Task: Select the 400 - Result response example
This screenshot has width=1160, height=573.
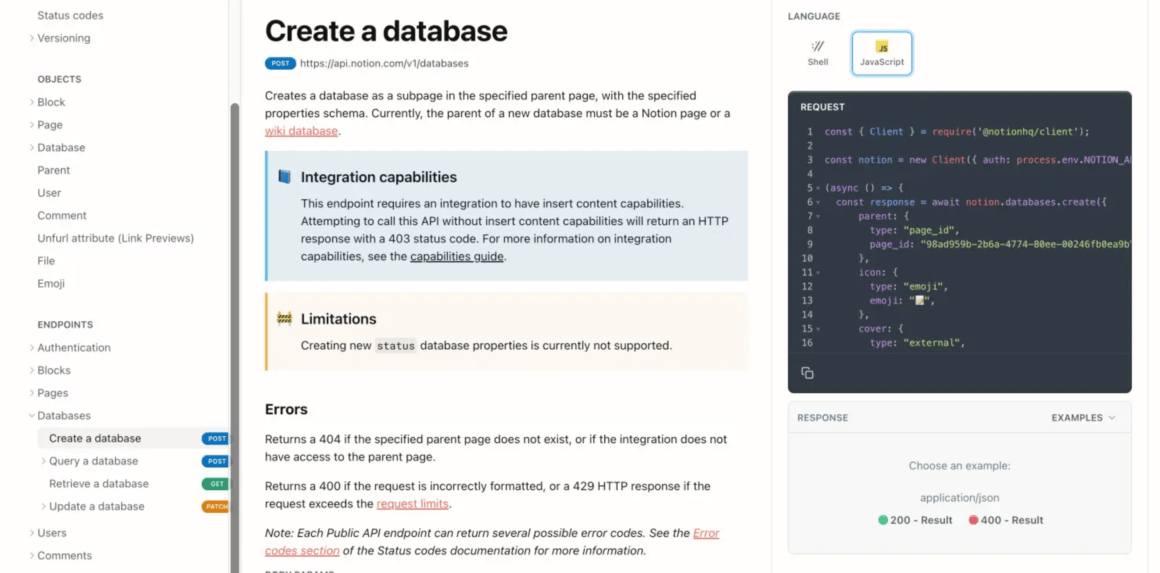Action: coord(1006,520)
